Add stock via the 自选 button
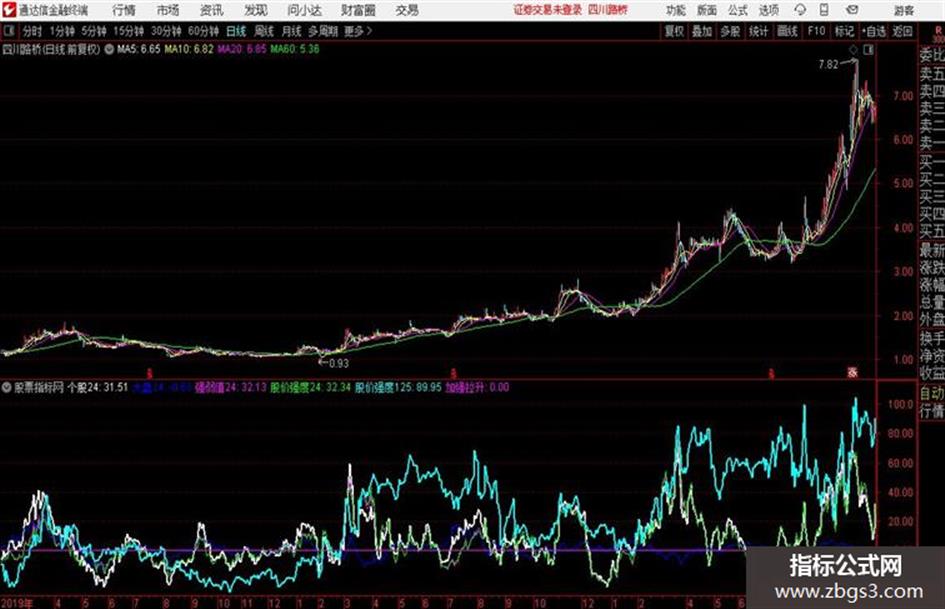945x609 pixels. click(873, 31)
